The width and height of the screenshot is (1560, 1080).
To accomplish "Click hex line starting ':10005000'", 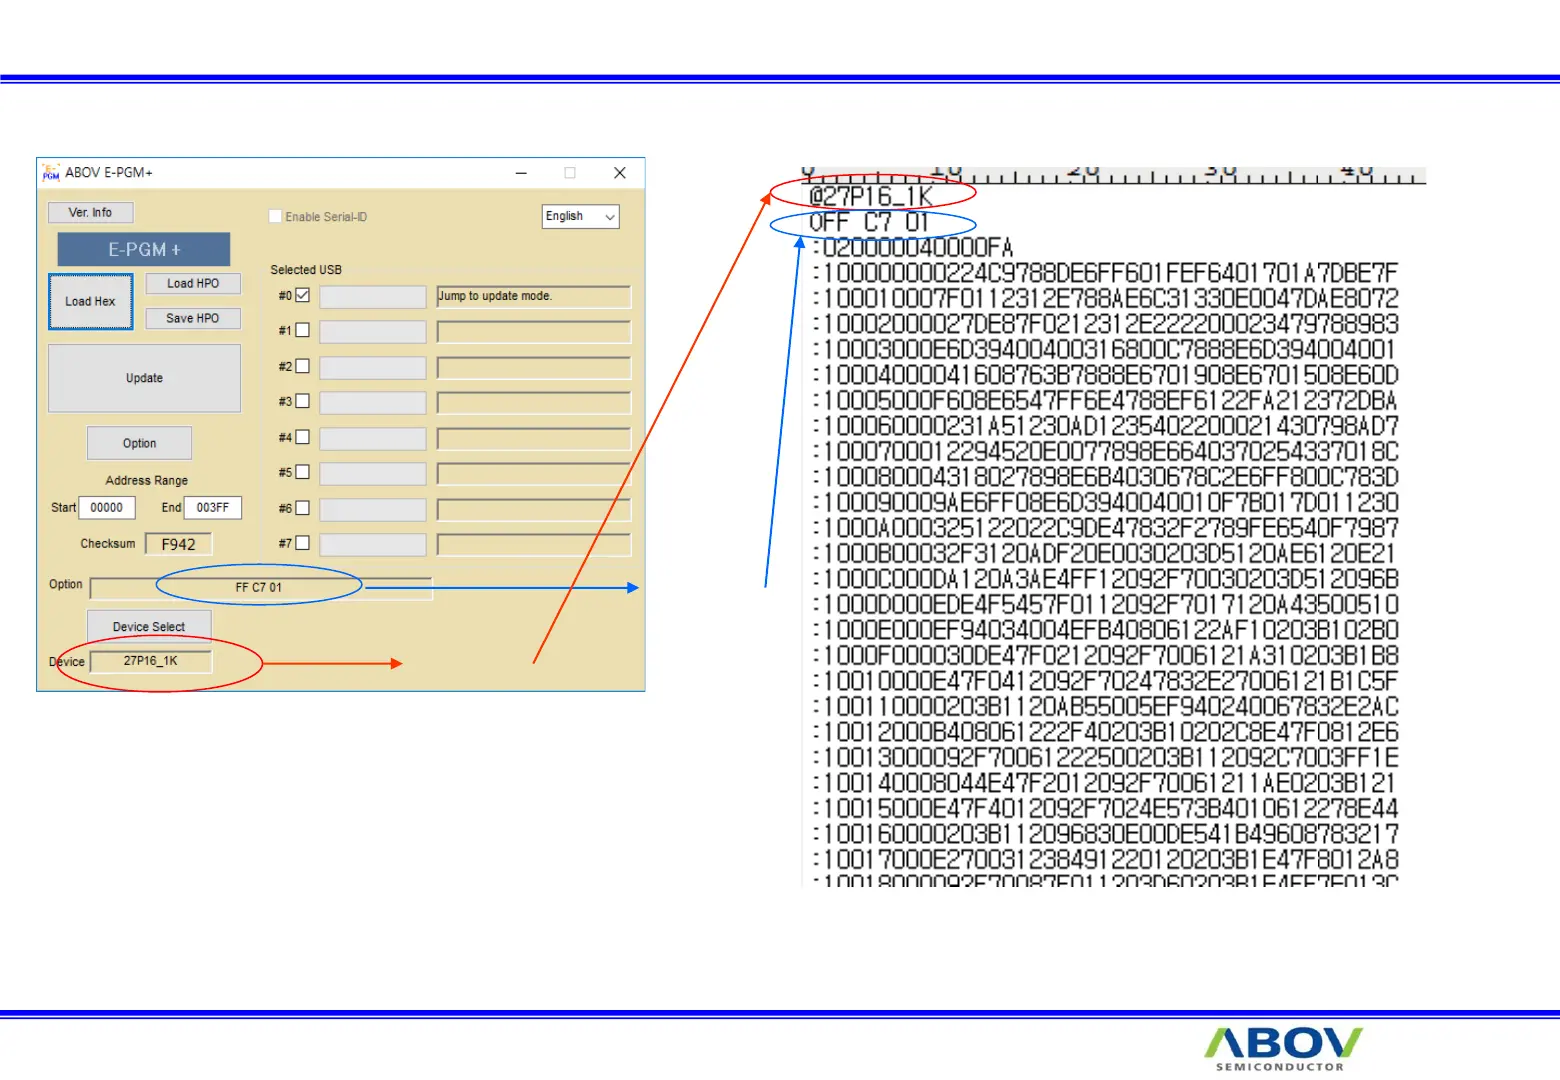I will [x=1105, y=400].
